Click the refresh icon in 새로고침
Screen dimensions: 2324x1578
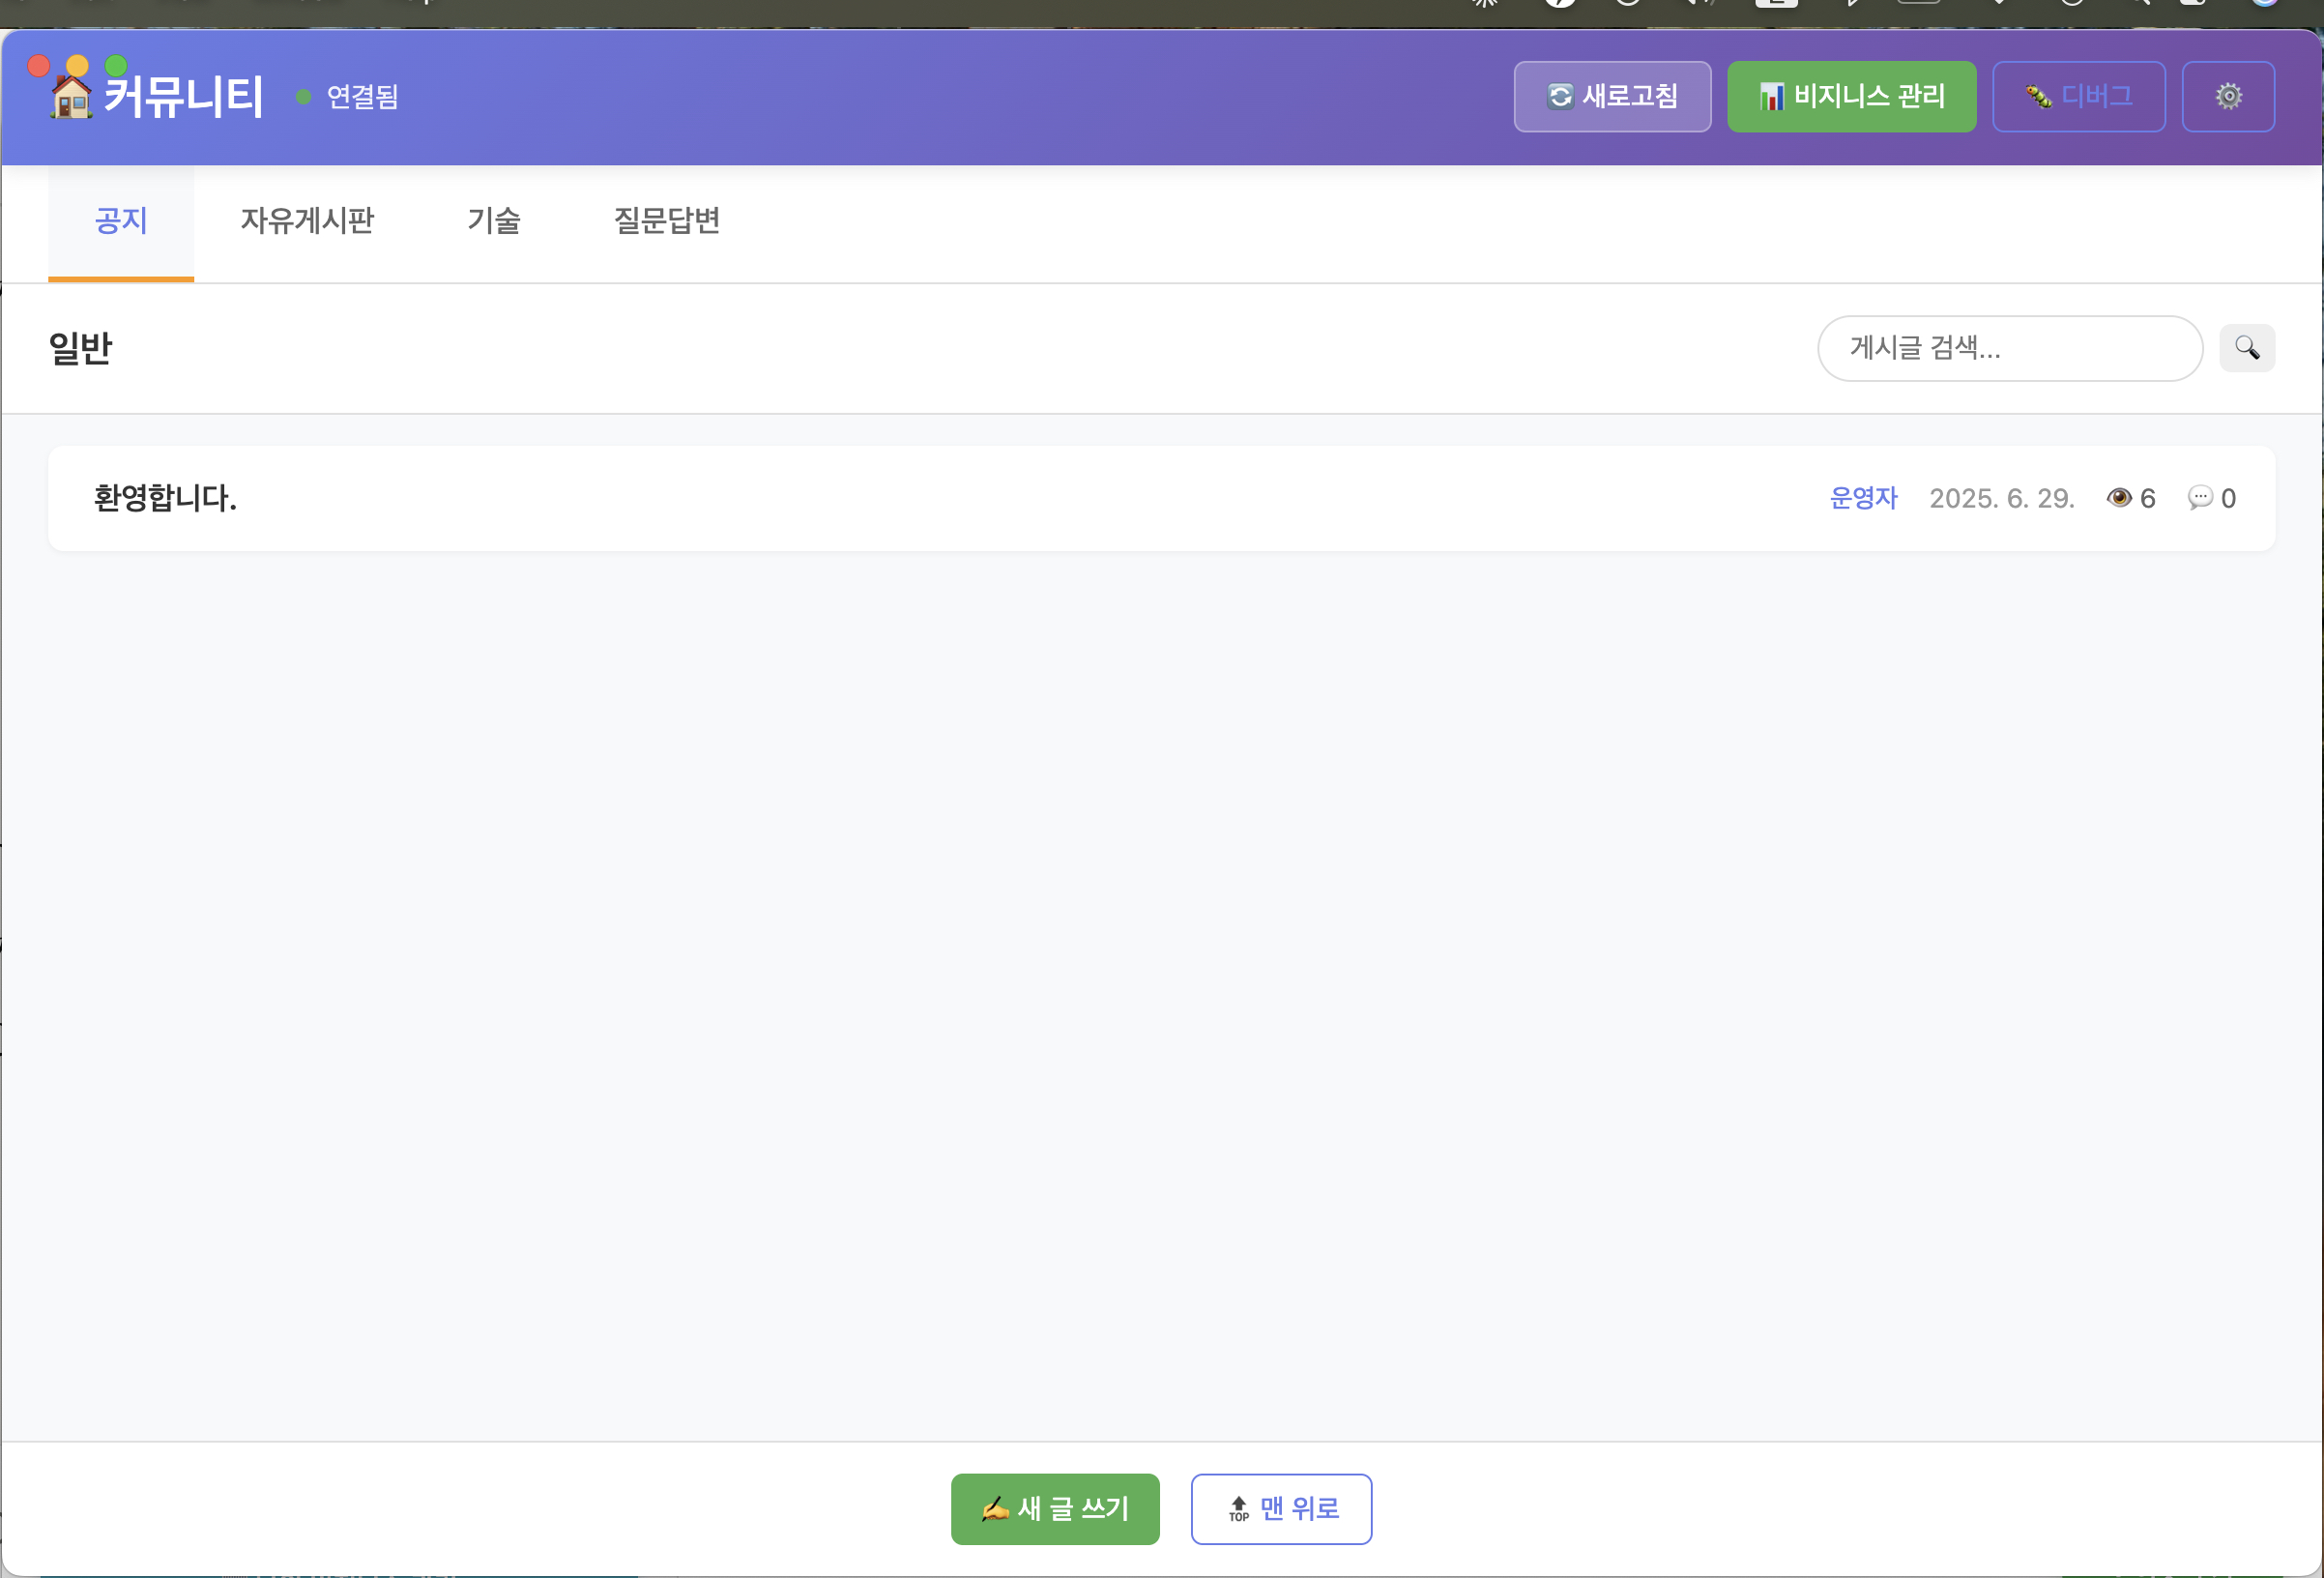[1559, 97]
